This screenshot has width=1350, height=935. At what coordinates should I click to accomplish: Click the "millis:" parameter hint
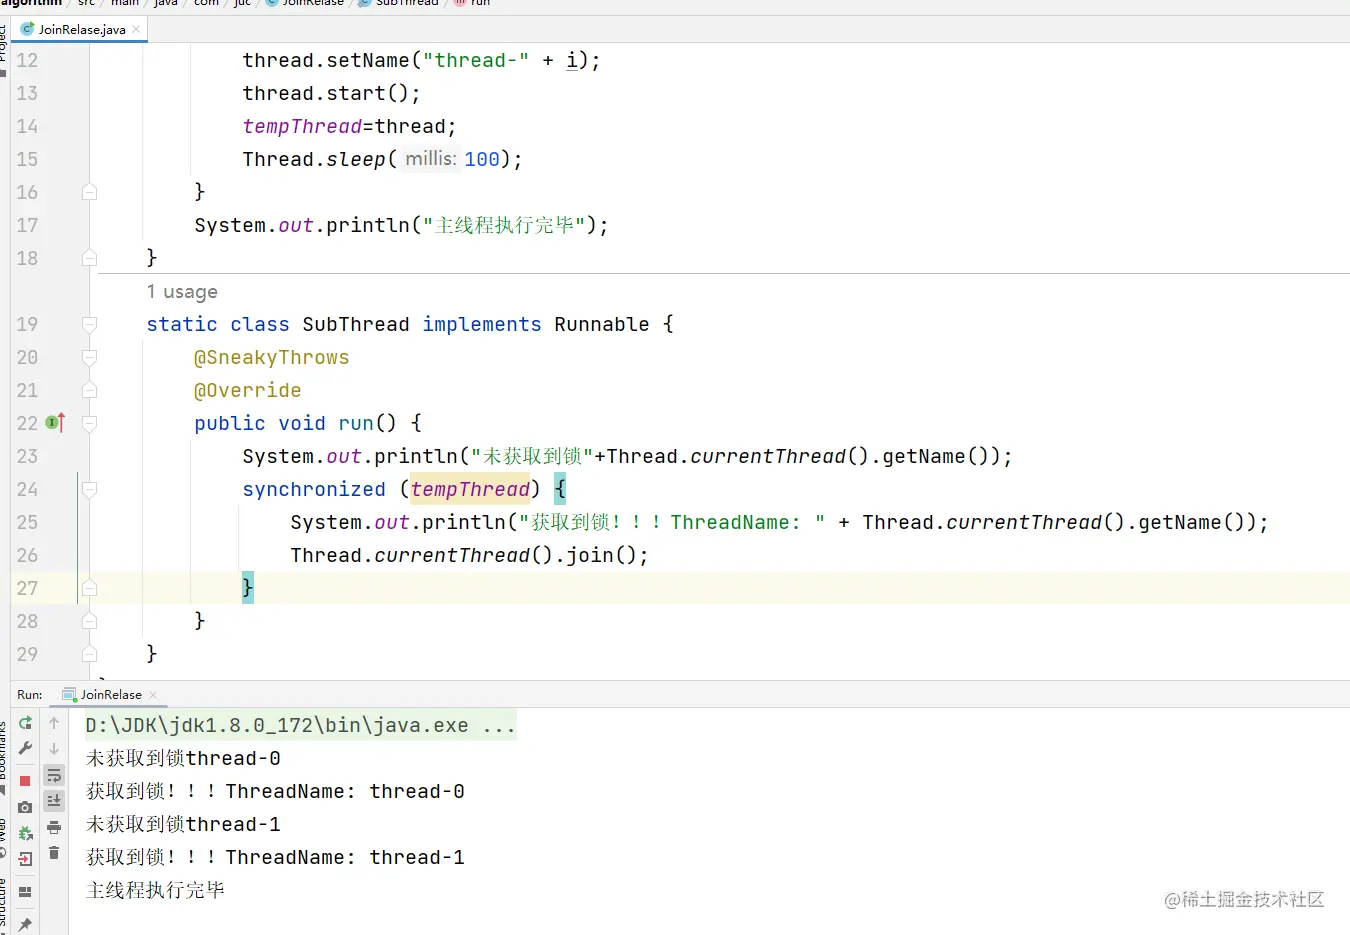pos(431,159)
